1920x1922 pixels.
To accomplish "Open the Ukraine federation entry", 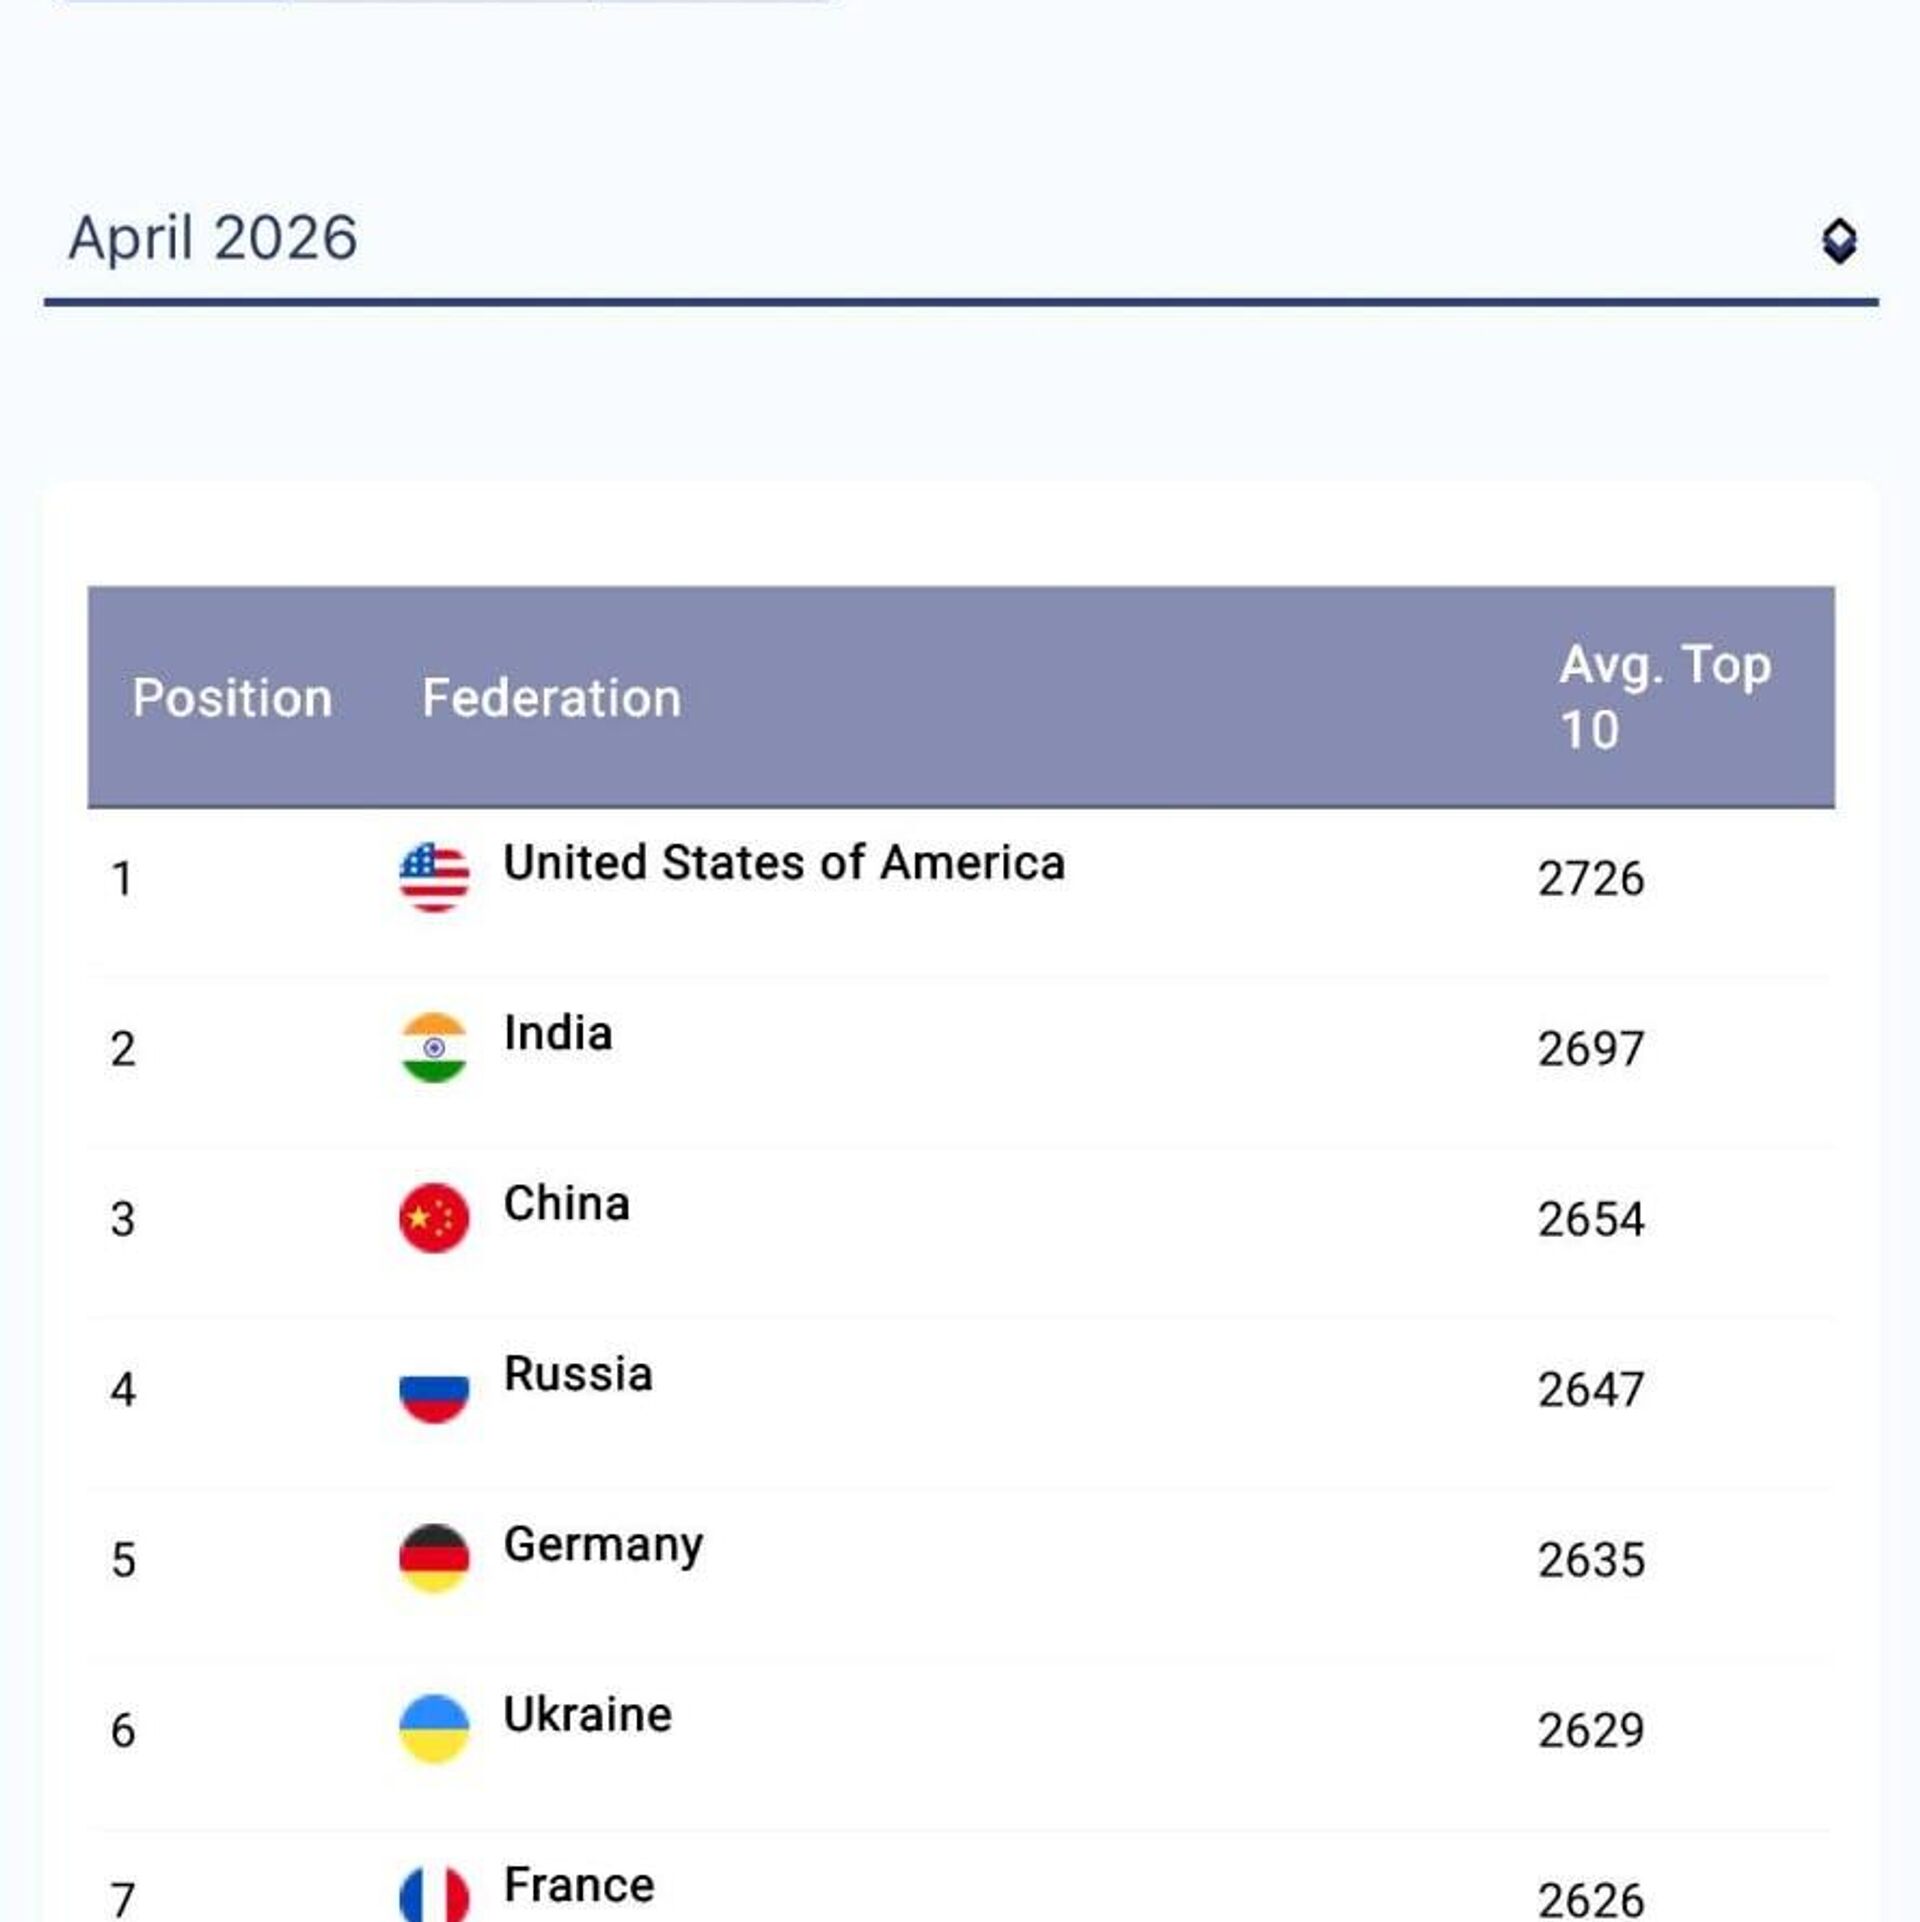I will (x=588, y=1714).
